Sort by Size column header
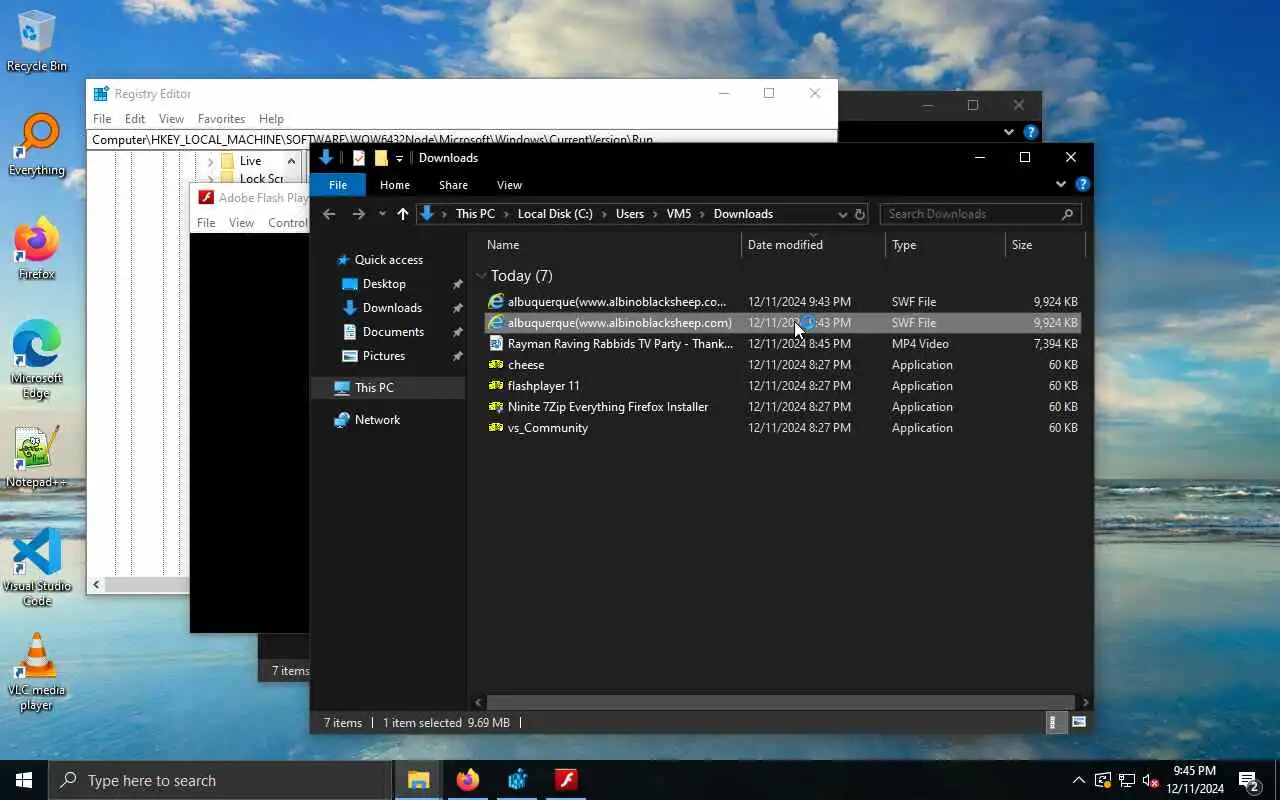Image resolution: width=1280 pixels, height=800 pixels. pos(1045,245)
